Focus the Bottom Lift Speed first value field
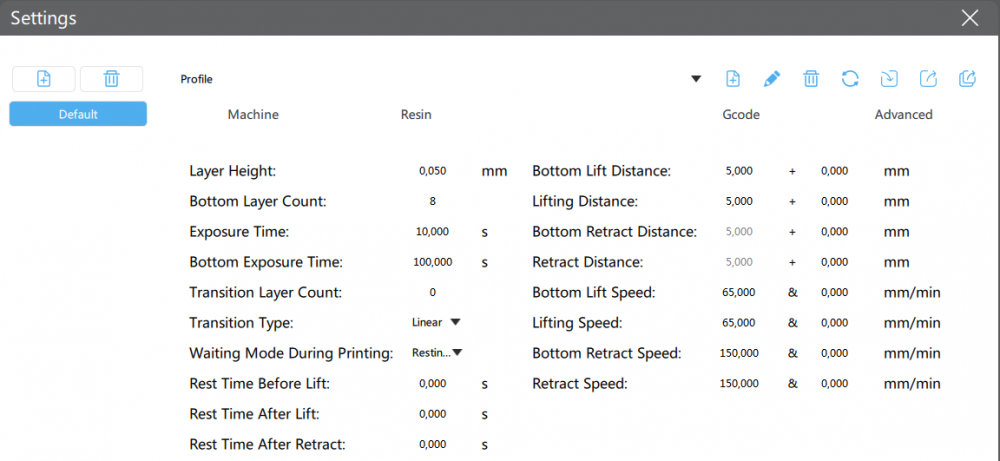 [739, 292]
